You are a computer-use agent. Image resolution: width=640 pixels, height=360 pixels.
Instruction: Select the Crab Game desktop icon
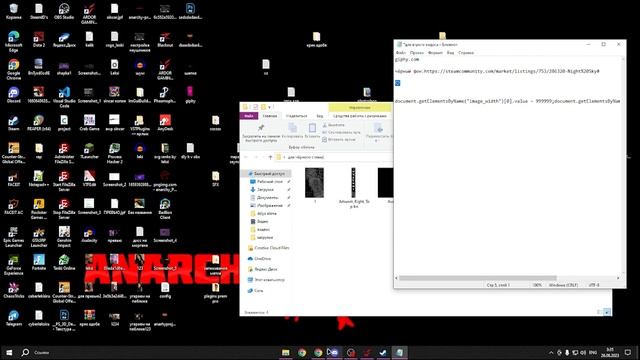point(89,122)
